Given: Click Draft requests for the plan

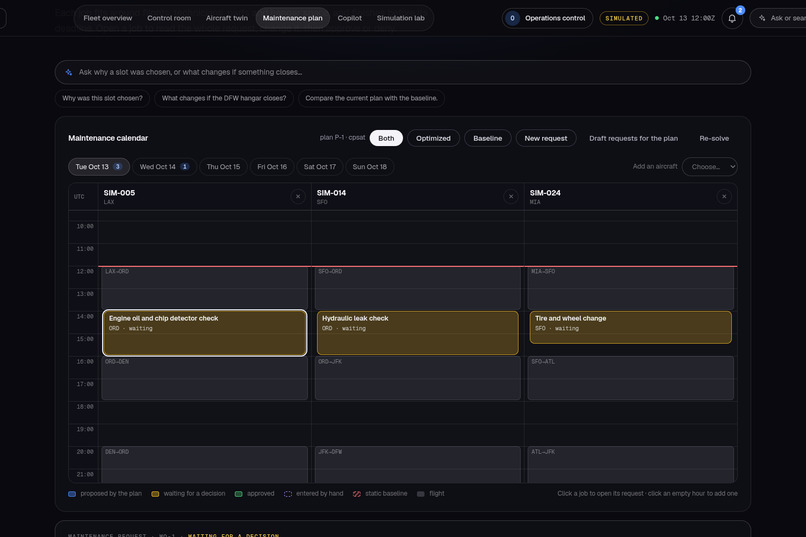Looking at the screenshot, I should [x=633, y=138].
